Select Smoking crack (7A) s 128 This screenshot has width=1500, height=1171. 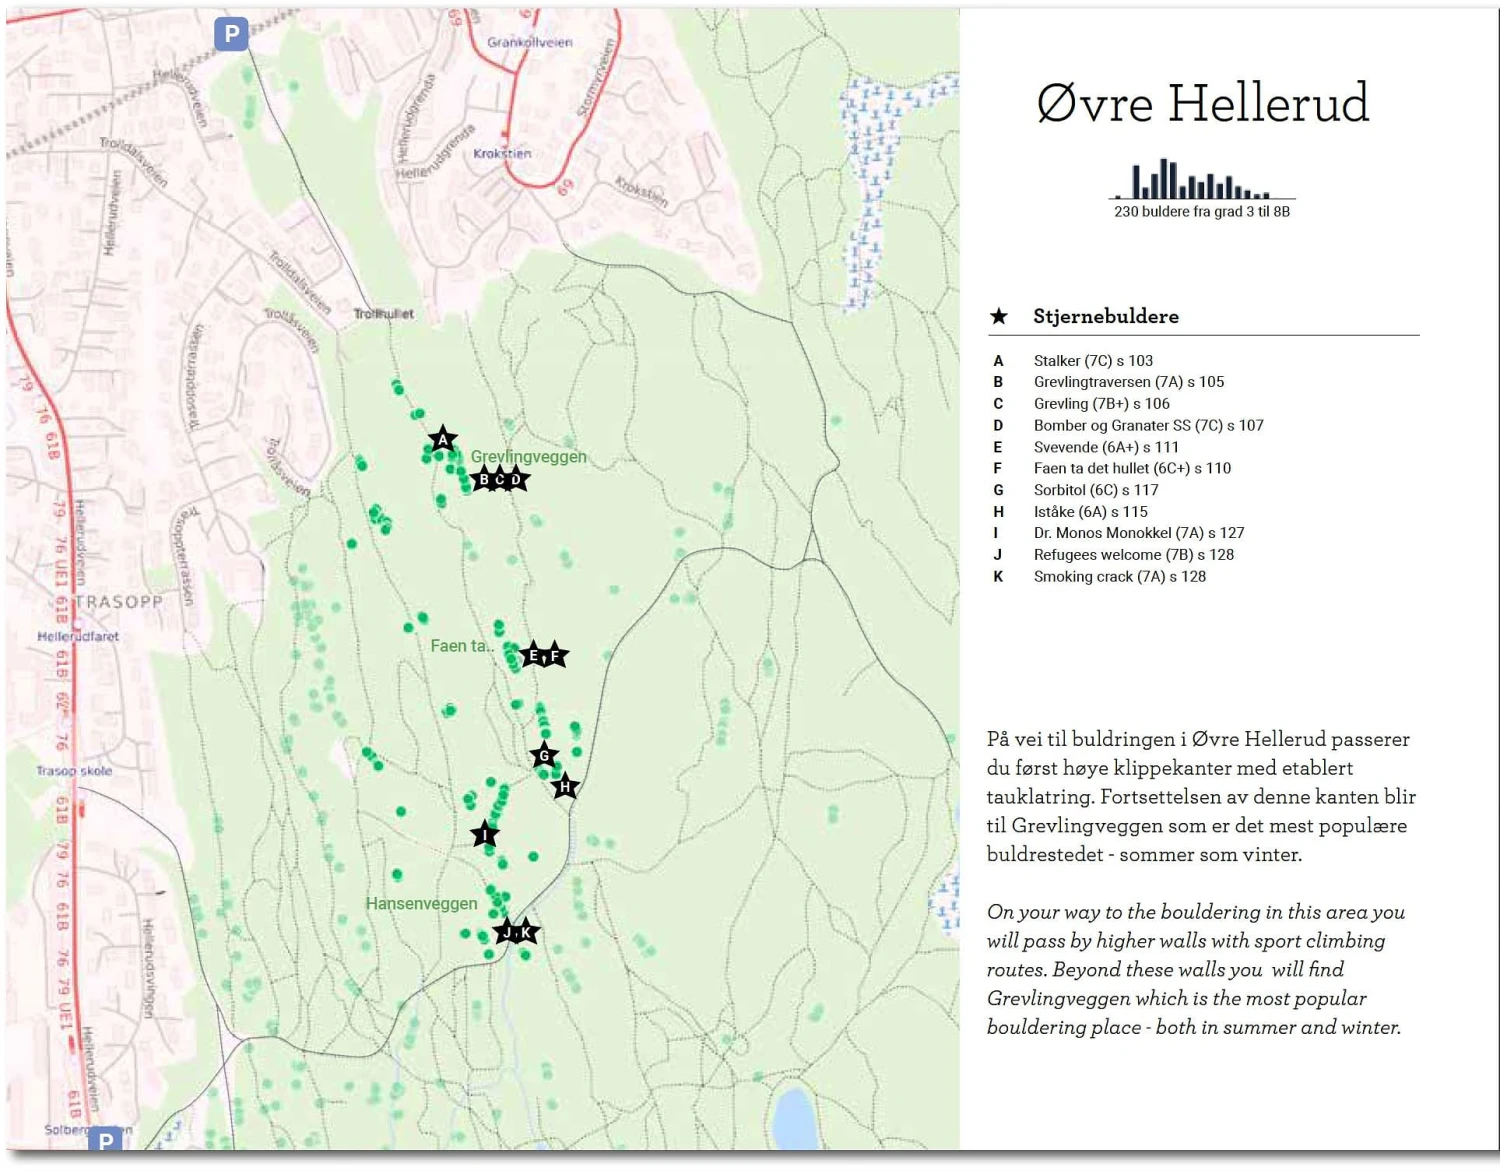pos(1119,577)
